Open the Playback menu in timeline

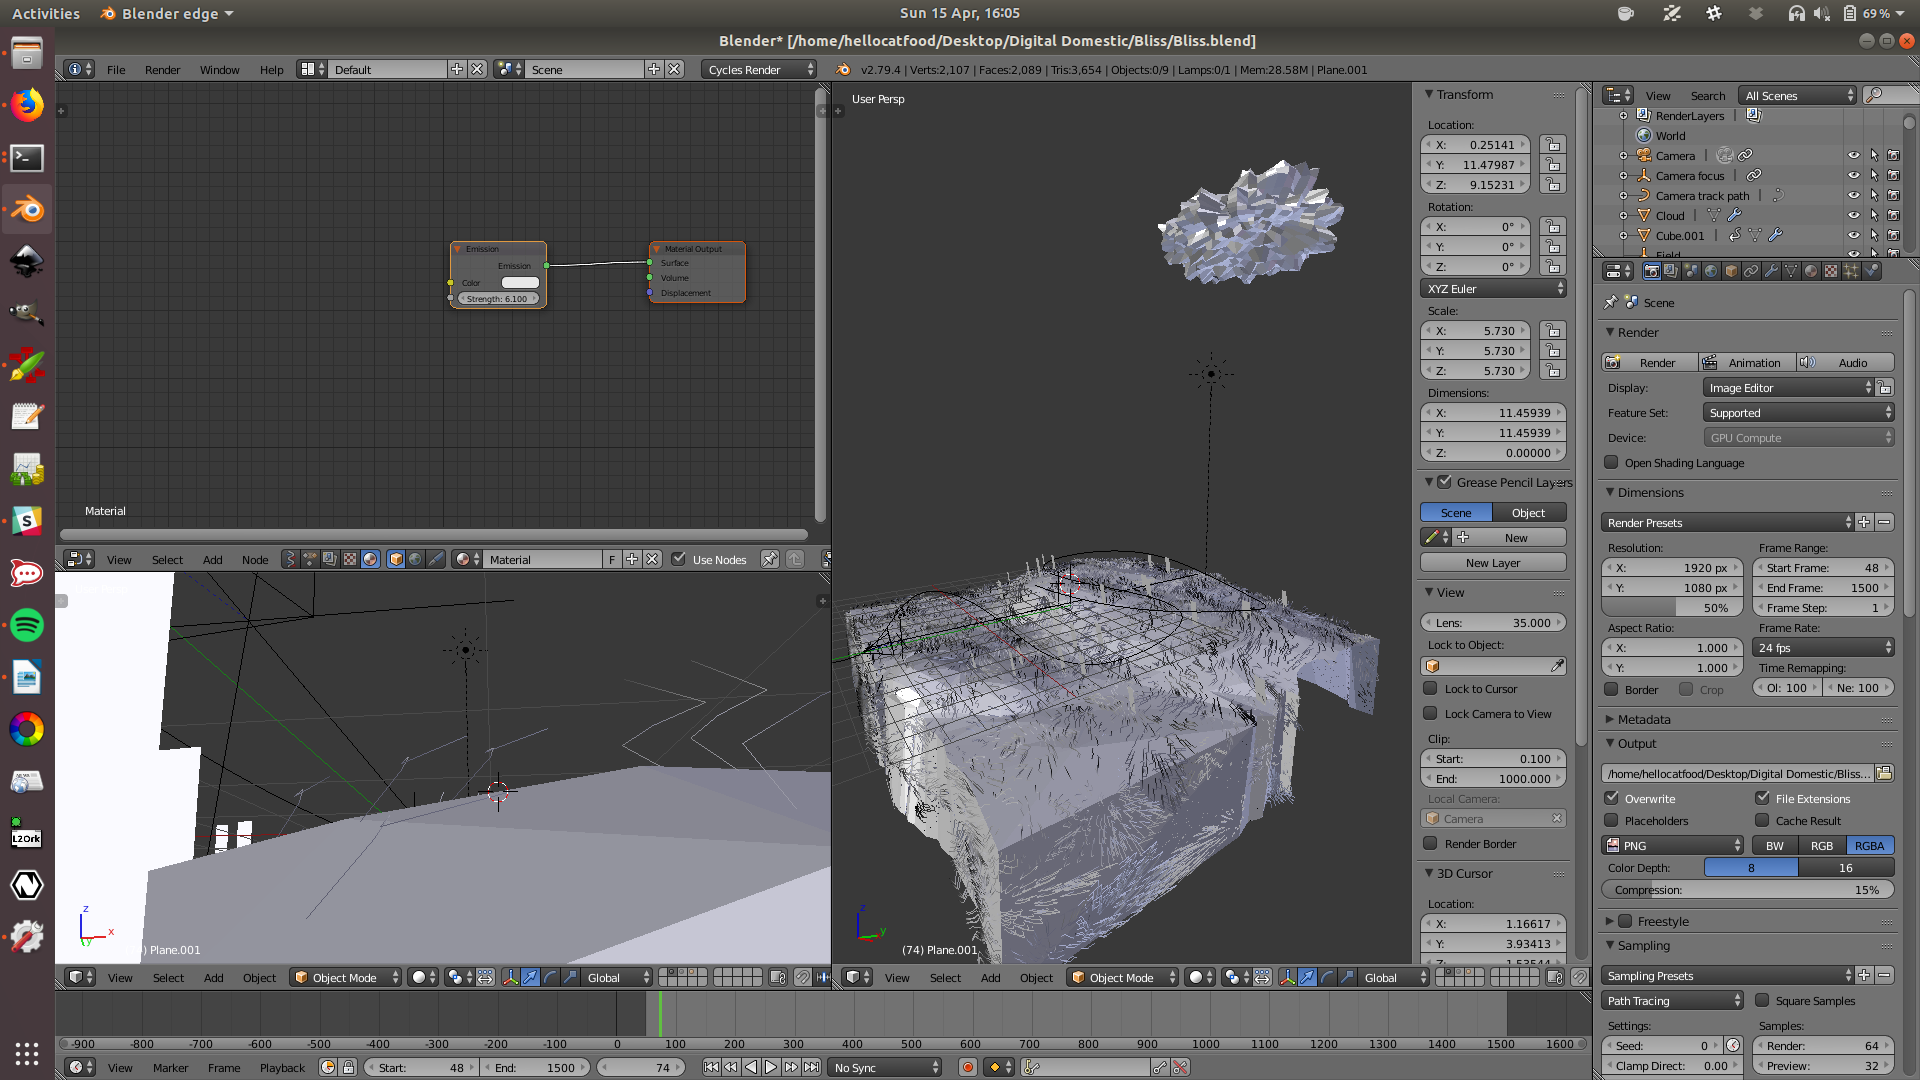[282, 1067]
